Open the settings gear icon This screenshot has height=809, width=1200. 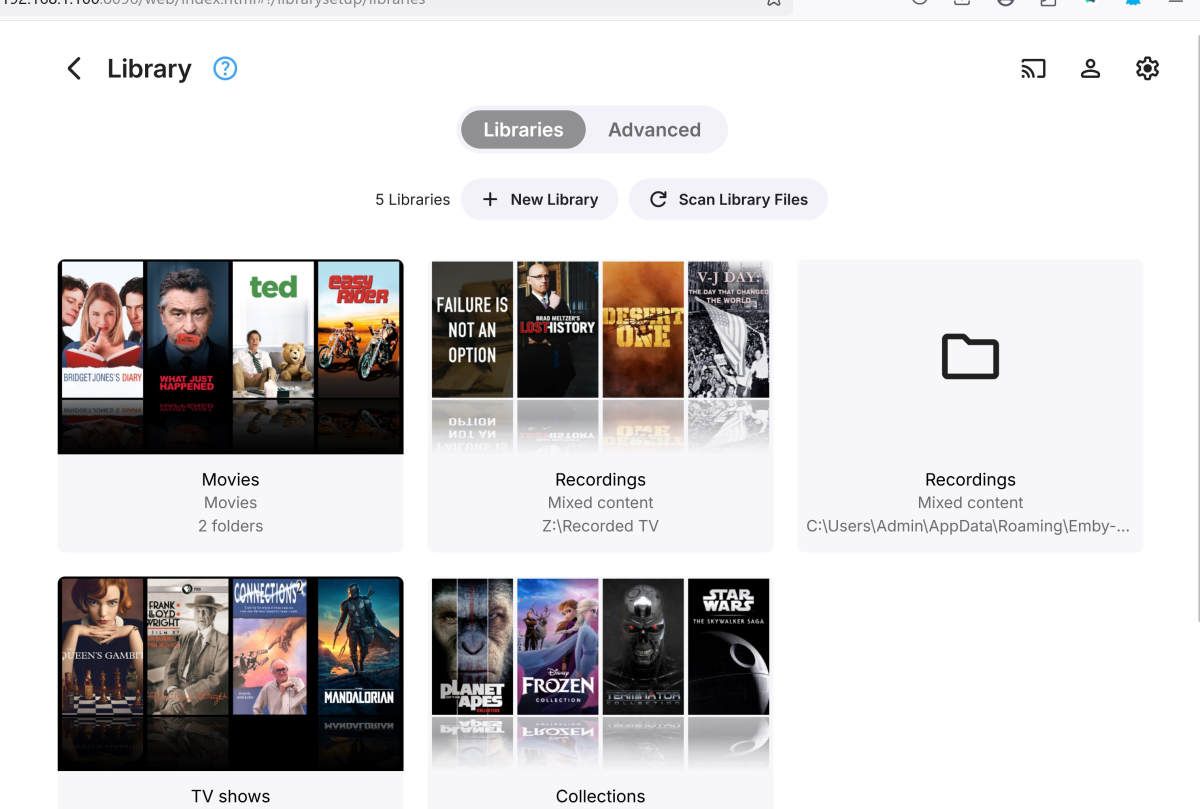coord(1147,68)
